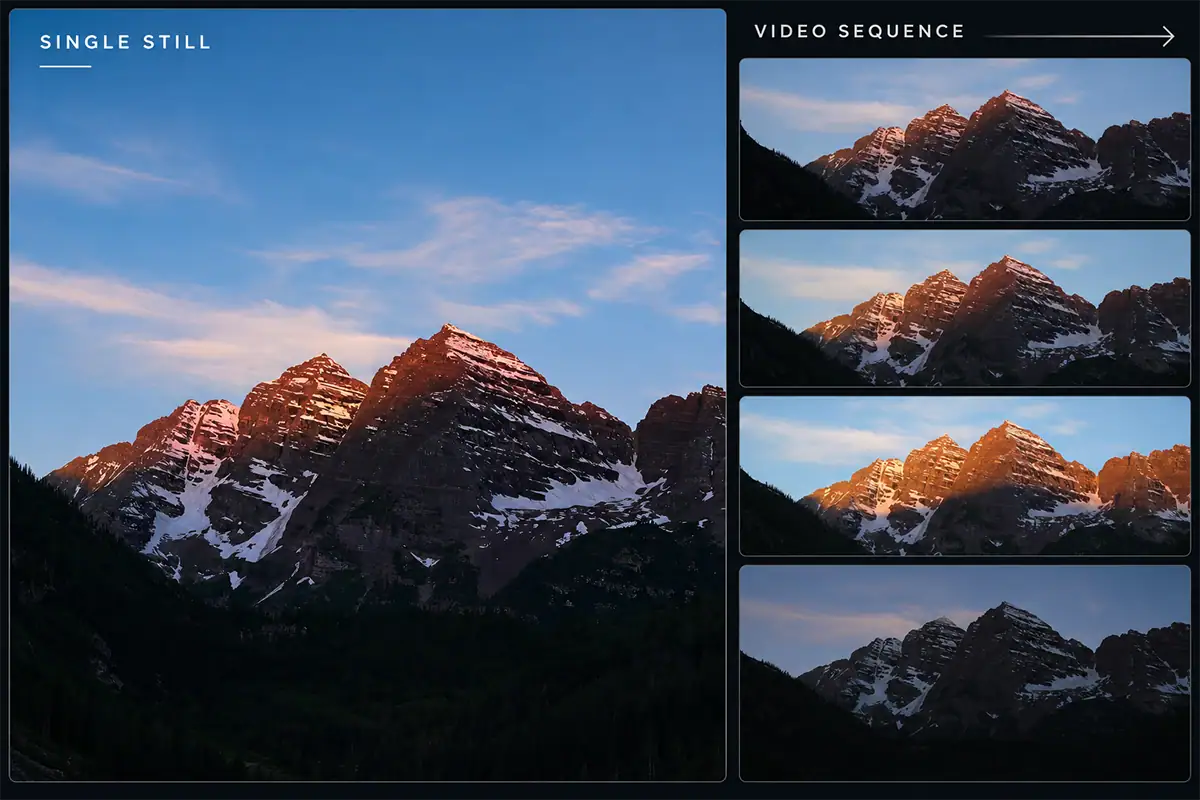Select the third frame with the orange-lit peaks
This screenshot has height=800, width=1200.
tap(965, 476)
